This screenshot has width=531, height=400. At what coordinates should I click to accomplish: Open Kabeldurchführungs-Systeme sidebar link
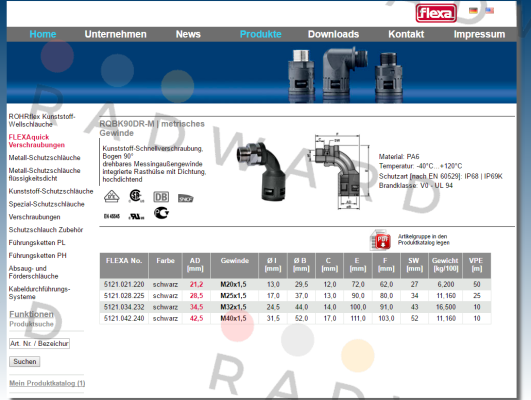click(39, 293)
